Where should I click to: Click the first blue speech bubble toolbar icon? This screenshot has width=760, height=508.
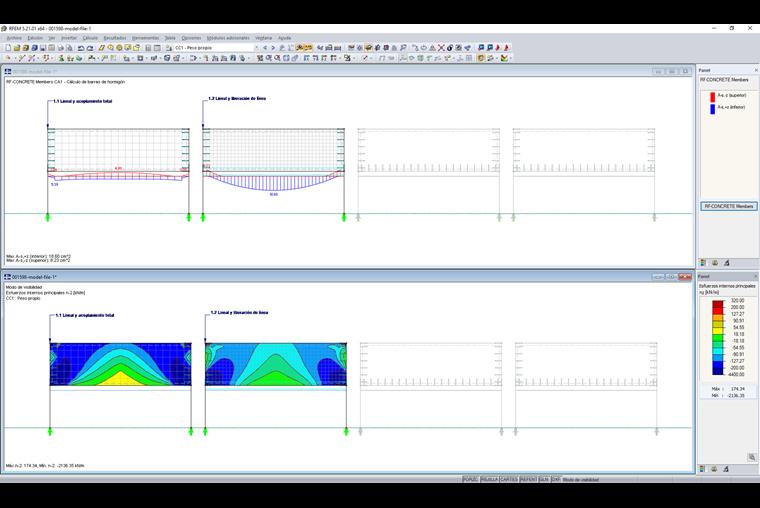click(481, 48)
